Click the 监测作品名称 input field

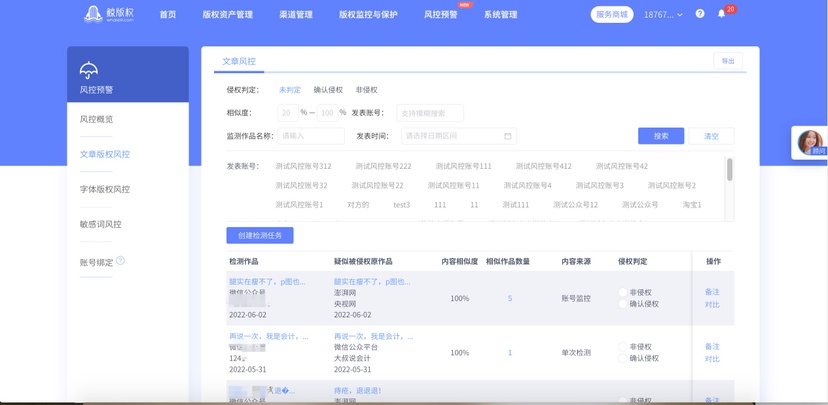(311, 136)
